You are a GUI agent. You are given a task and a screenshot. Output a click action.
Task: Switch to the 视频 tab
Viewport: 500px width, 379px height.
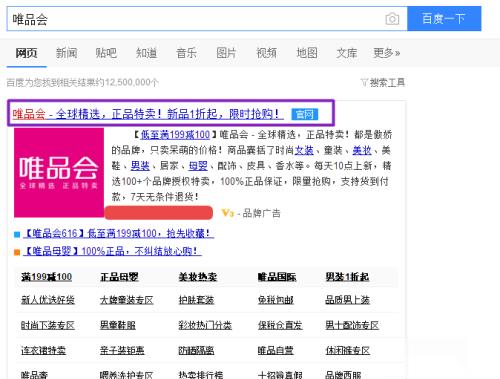click(266, 53)
